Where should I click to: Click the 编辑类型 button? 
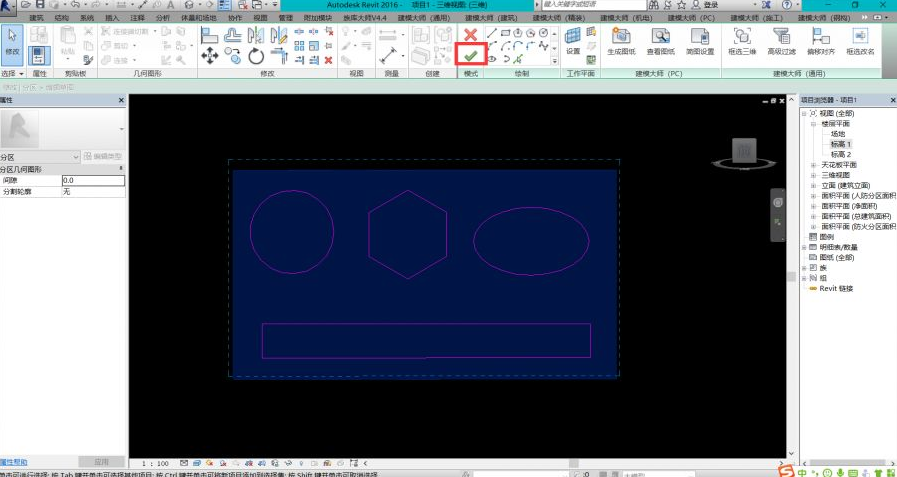[x=103, y=157]
